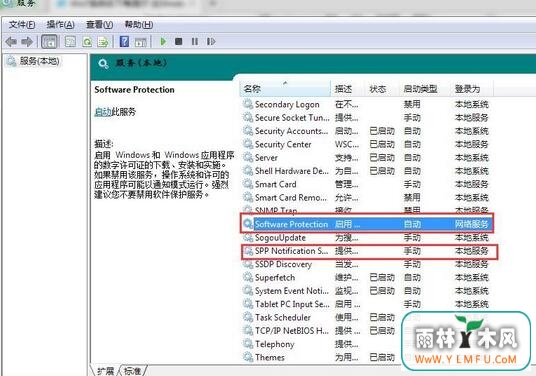536x376 pixels.
Task: Sort by the 名称 column header
Action: (285, 89)
